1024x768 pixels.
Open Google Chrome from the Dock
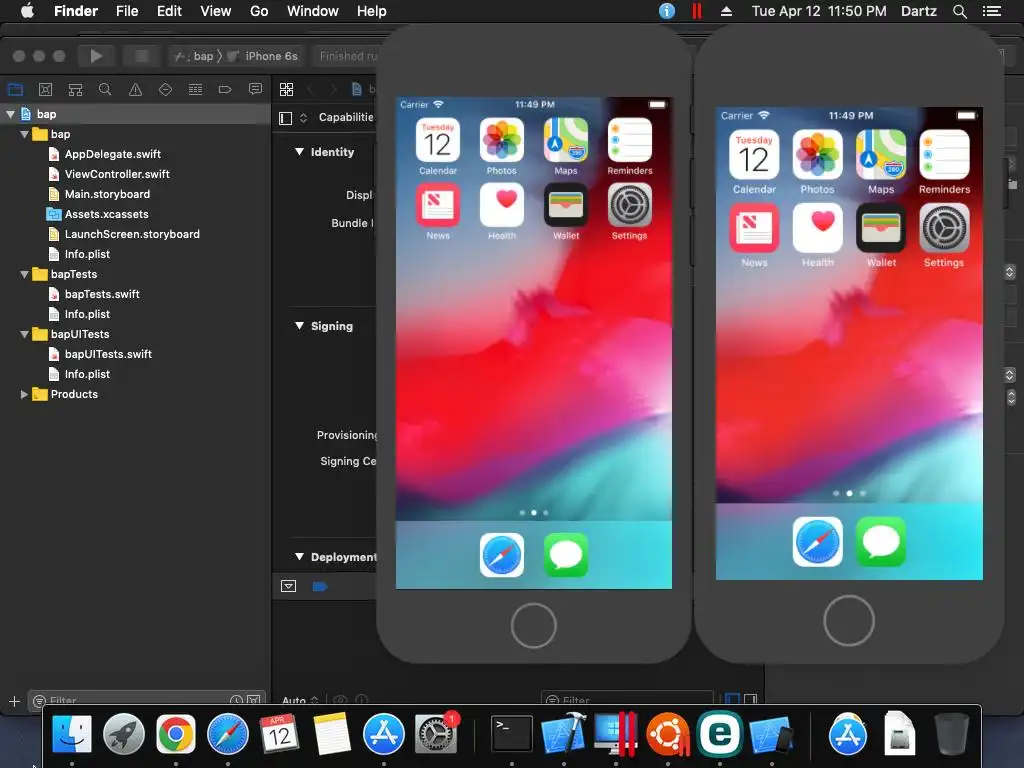tap(176, 734)
